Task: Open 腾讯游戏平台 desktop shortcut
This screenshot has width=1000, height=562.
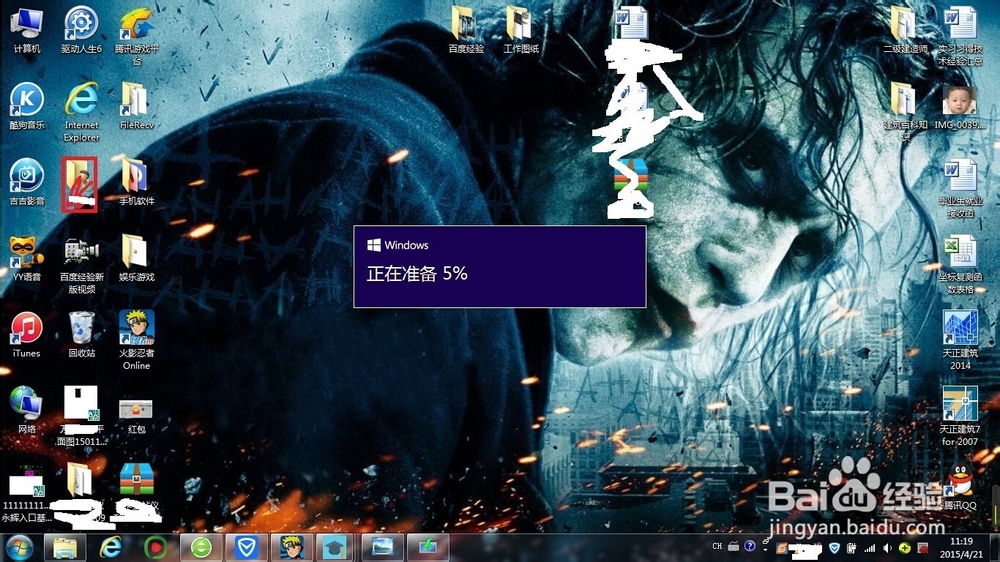Action: point(136,36)
